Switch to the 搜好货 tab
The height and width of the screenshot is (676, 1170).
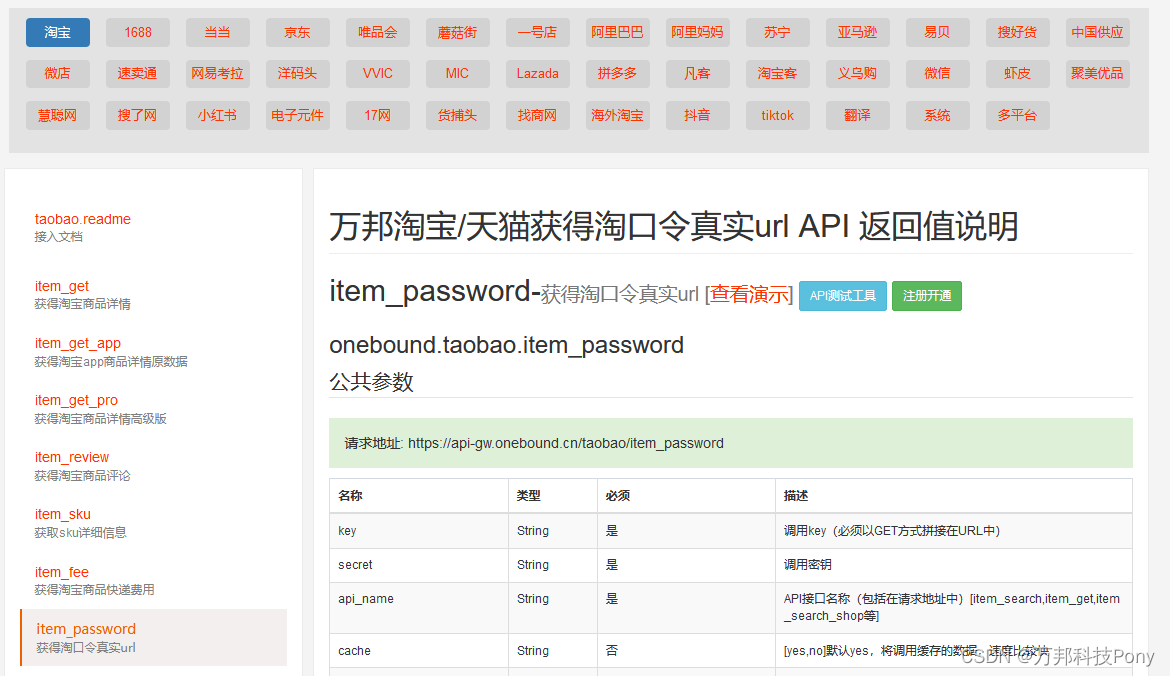tap(1017, 32)
